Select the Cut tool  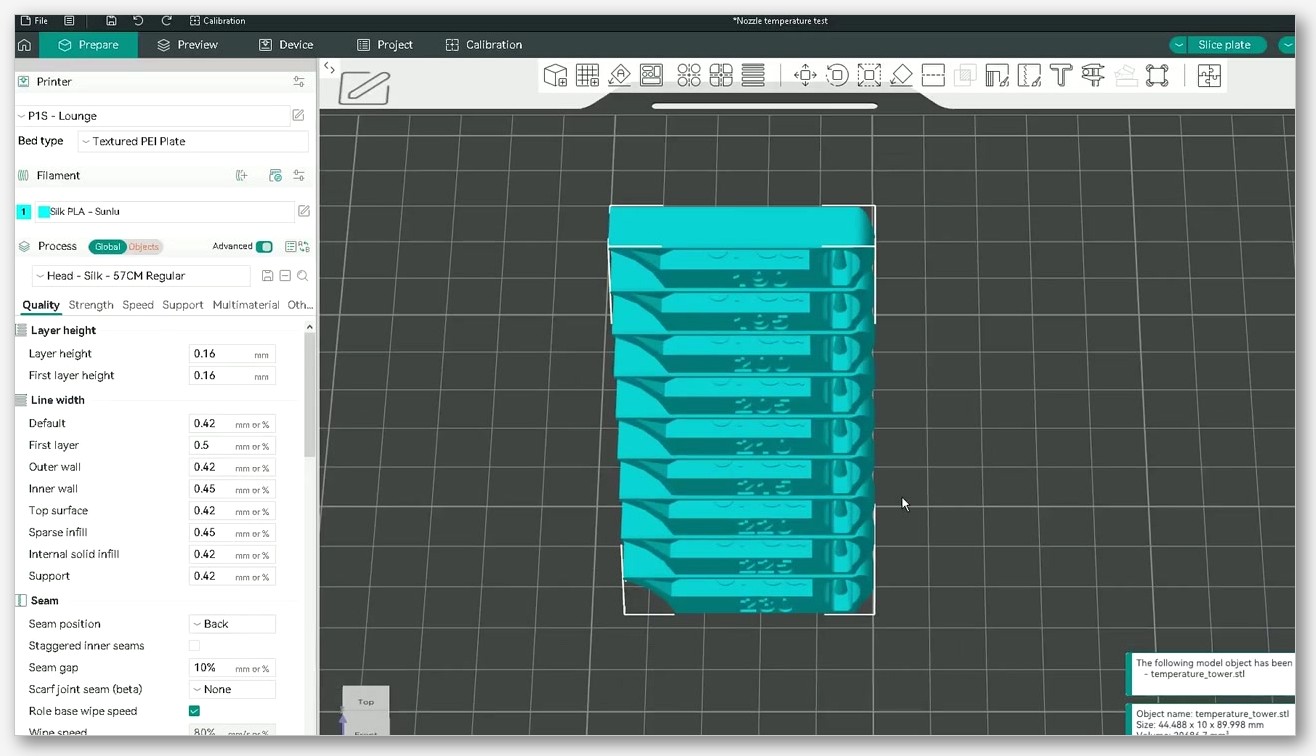pyautogui.click(x=933, y=75)
